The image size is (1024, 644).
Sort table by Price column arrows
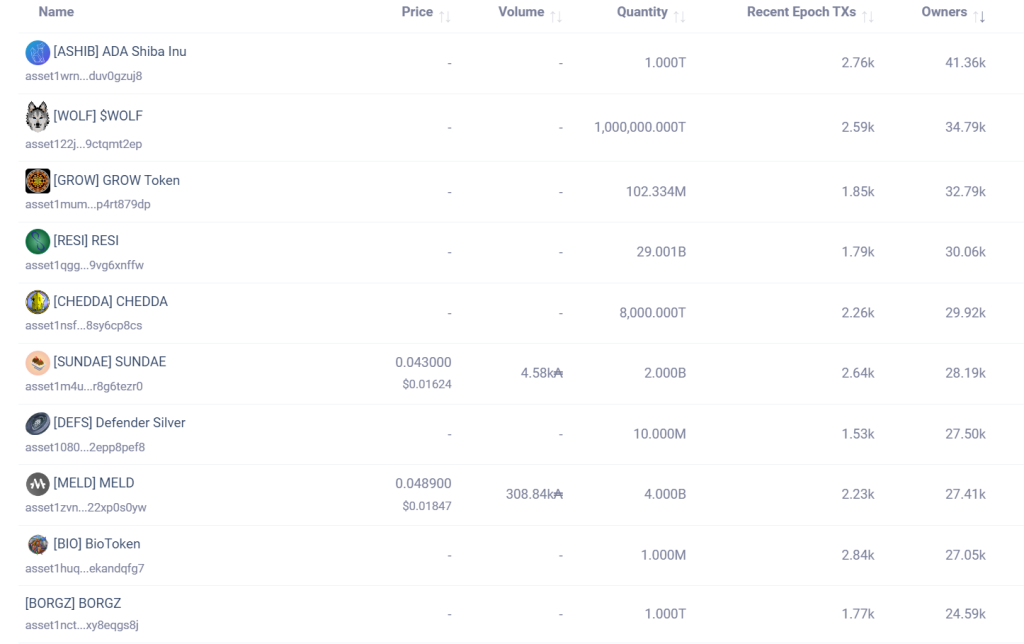tap(445, 17)
